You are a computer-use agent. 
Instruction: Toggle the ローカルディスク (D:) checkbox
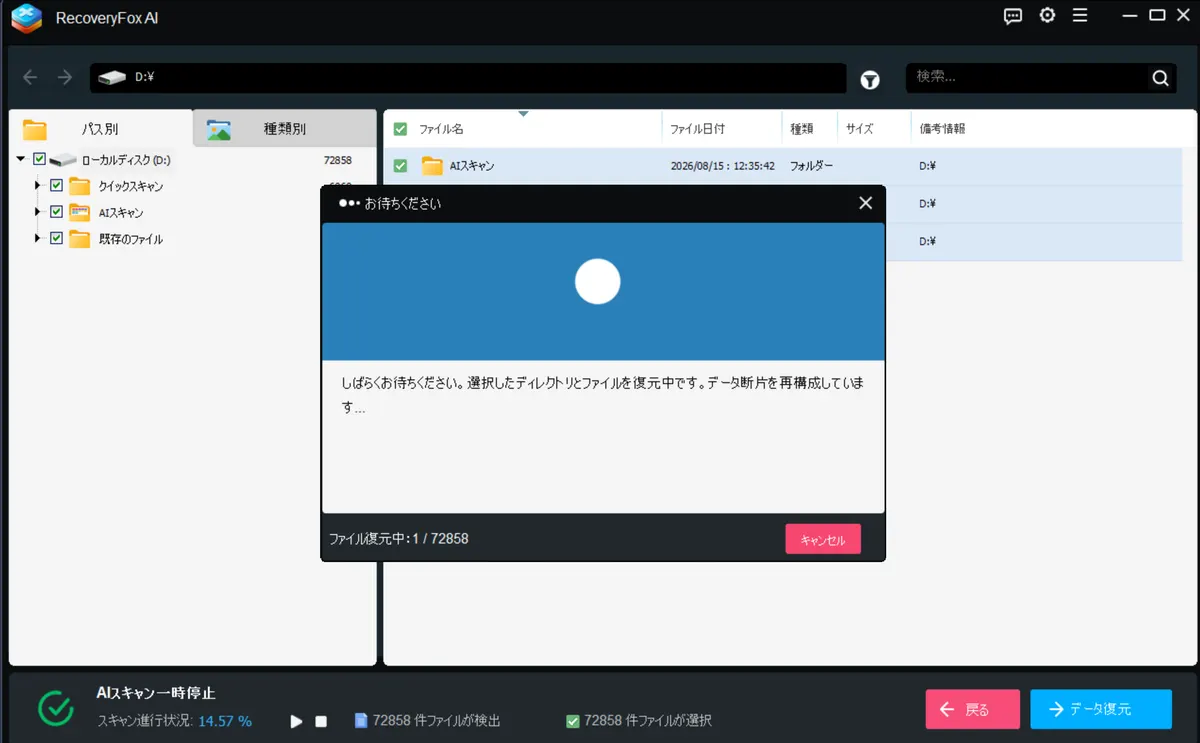pyautogui.click(x=40, y=159)
